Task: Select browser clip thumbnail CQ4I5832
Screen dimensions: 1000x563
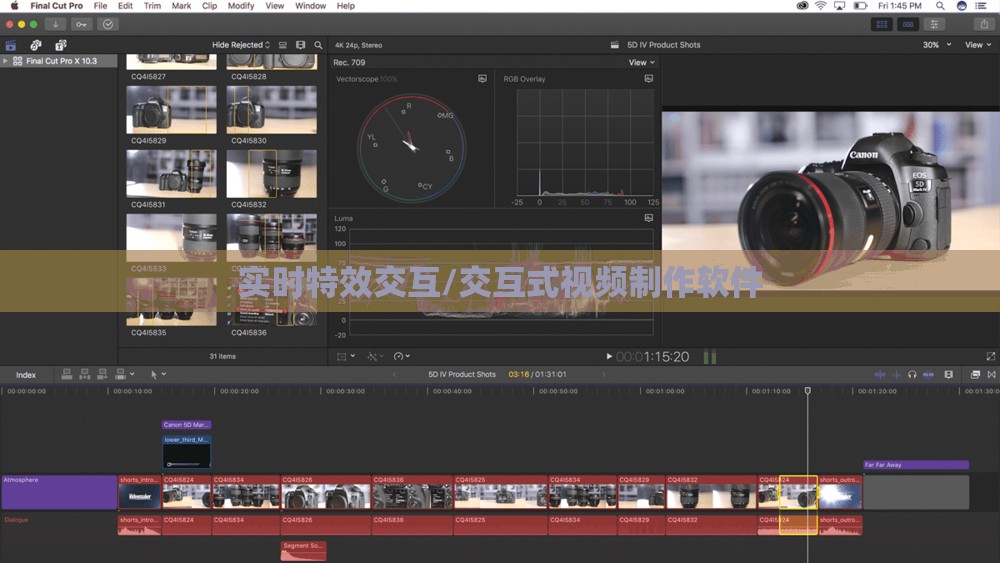Action: tap(271, 173)
